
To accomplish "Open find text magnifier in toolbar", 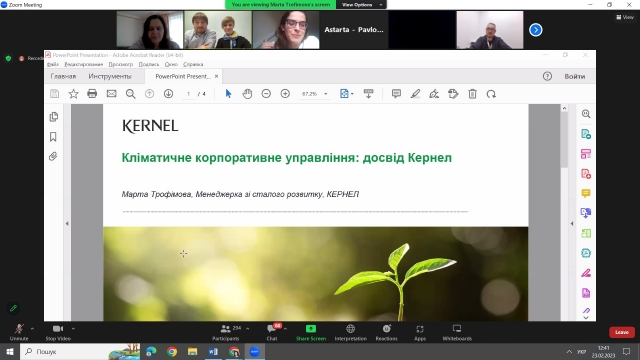I will pos(131,94).
